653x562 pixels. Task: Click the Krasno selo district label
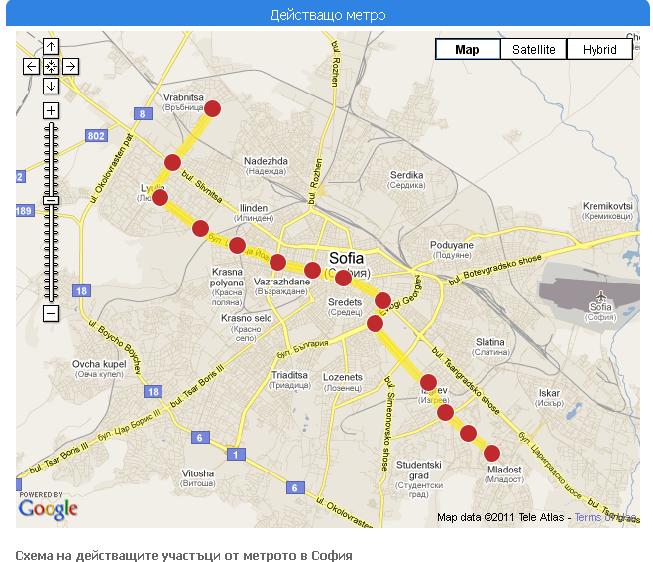point(246,328)
